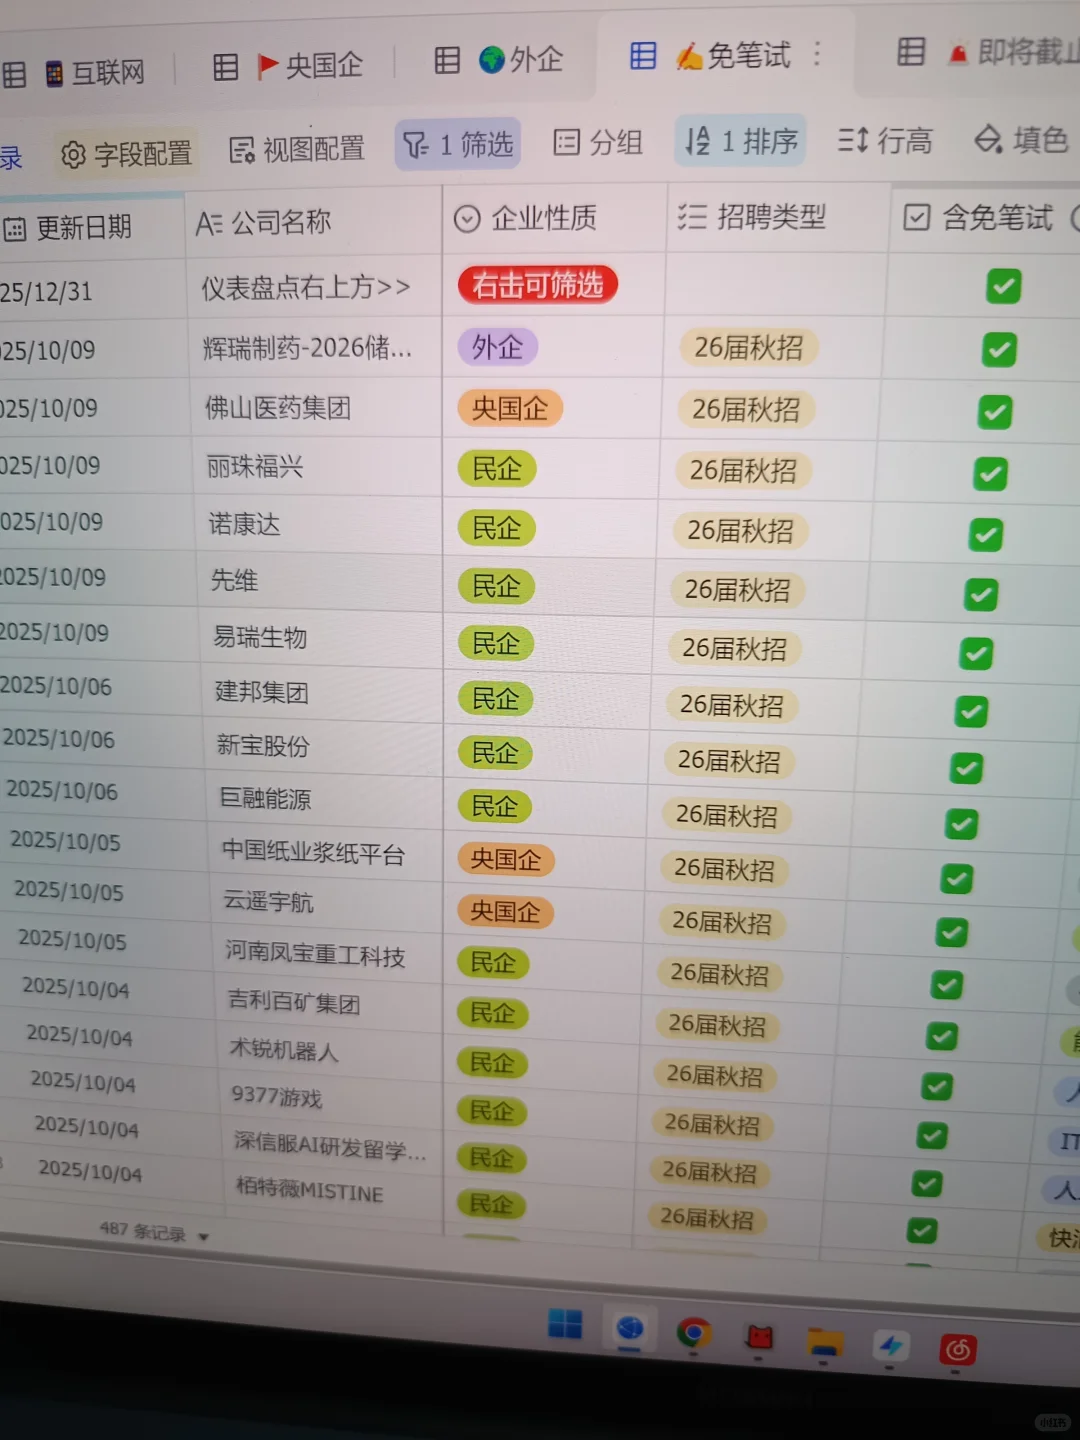Click the grid icon before 即将截止 tab
Screen dimensions: 1080x1440
tap(911, 51)
